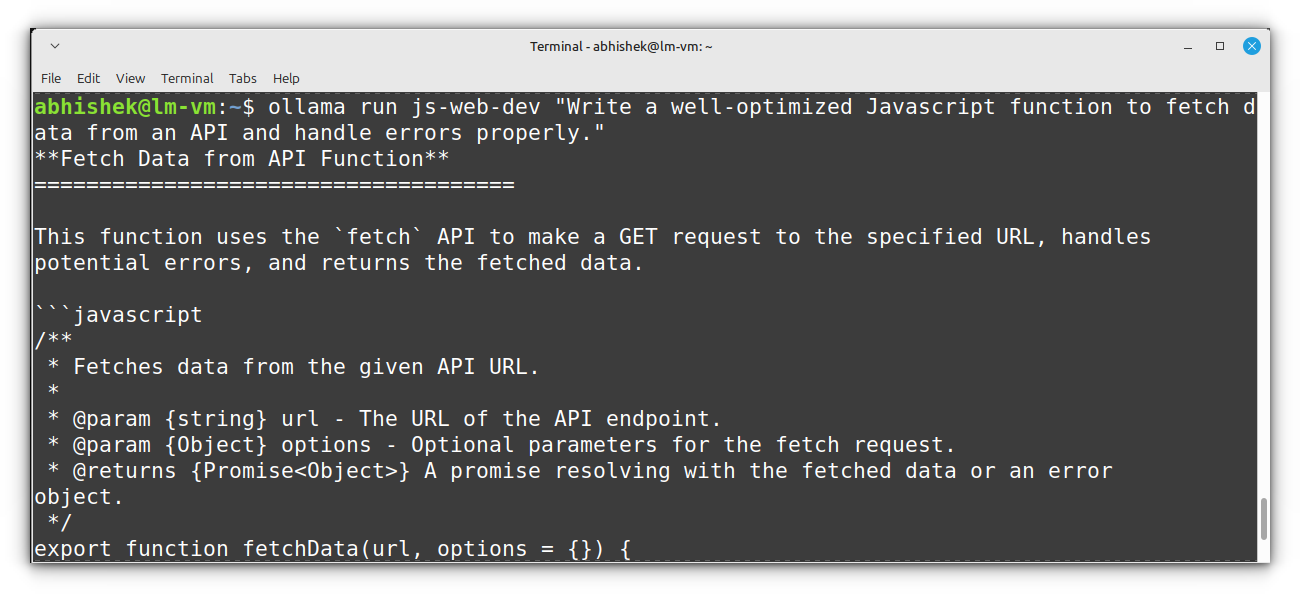
Task: Click the vertical scrollbar thumb
Action: (x=1264, y=519)
